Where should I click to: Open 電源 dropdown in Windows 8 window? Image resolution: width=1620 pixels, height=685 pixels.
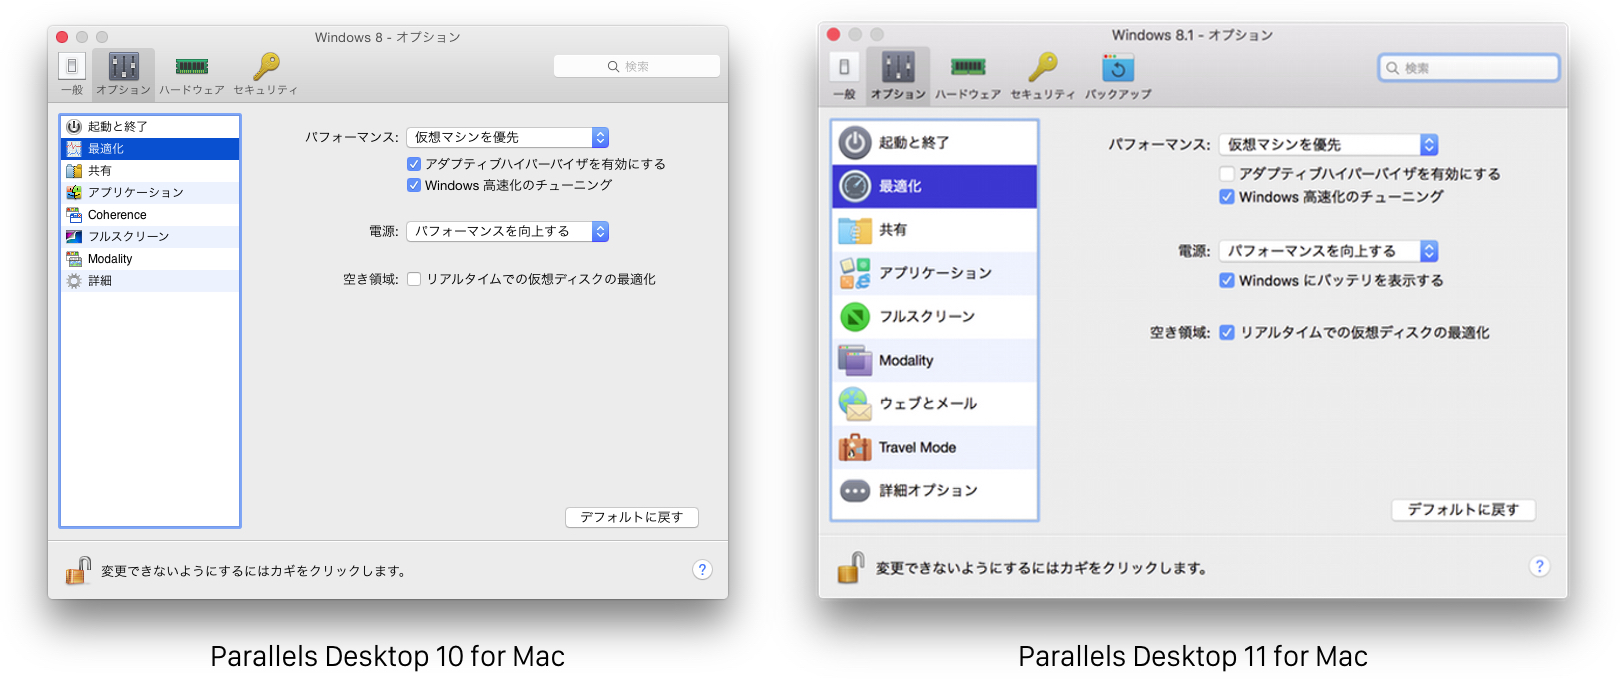pos(508,231)
